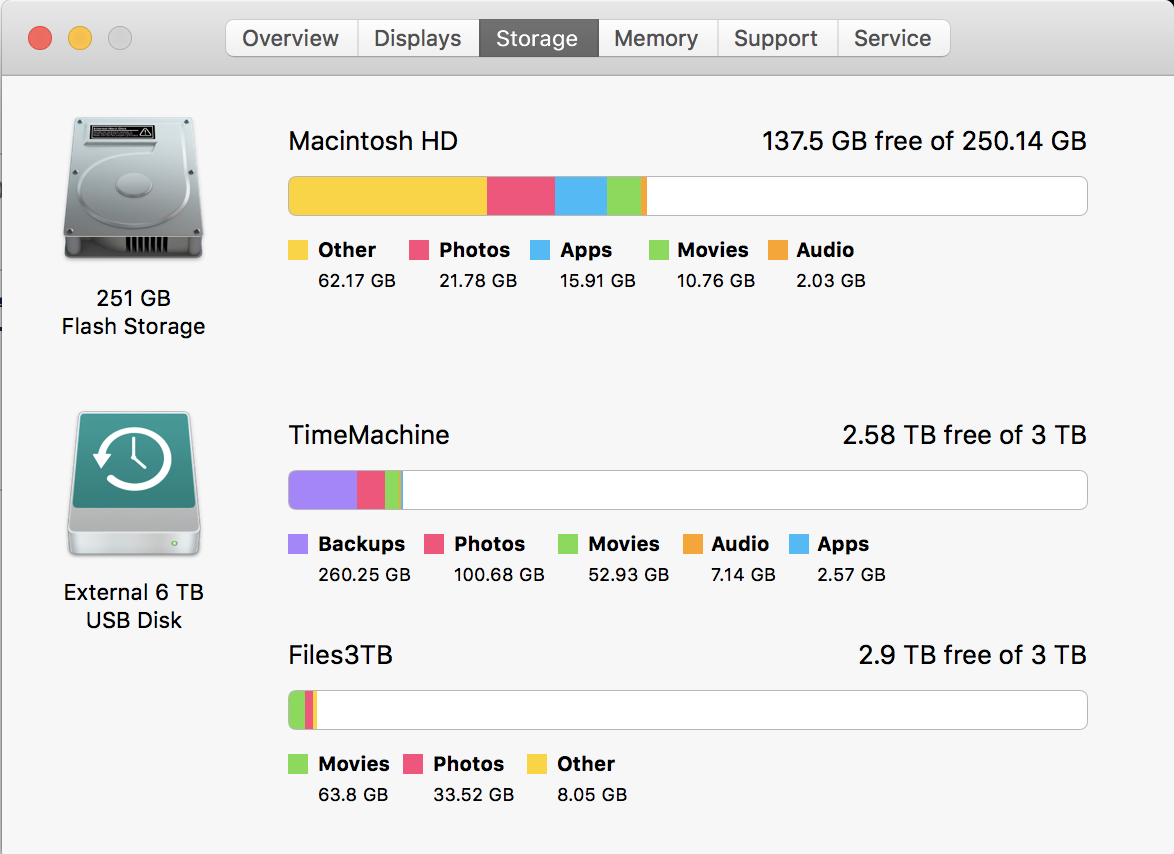Click the blue Apps swatch under TimeMachine

(799, 544)
